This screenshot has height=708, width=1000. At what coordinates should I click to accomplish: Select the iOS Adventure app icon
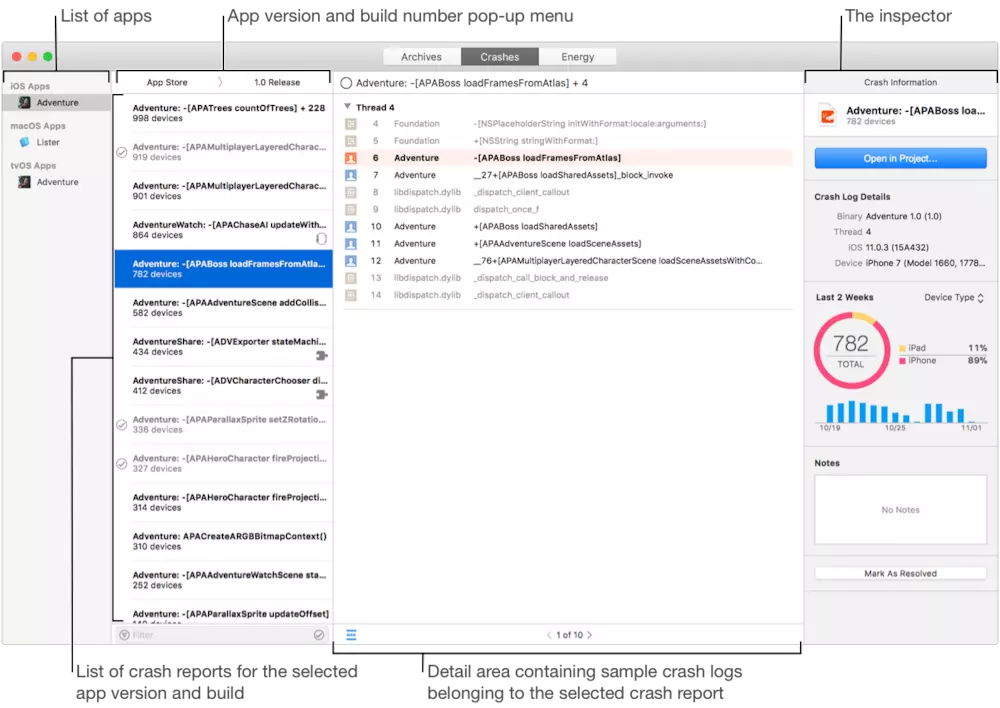24,103
